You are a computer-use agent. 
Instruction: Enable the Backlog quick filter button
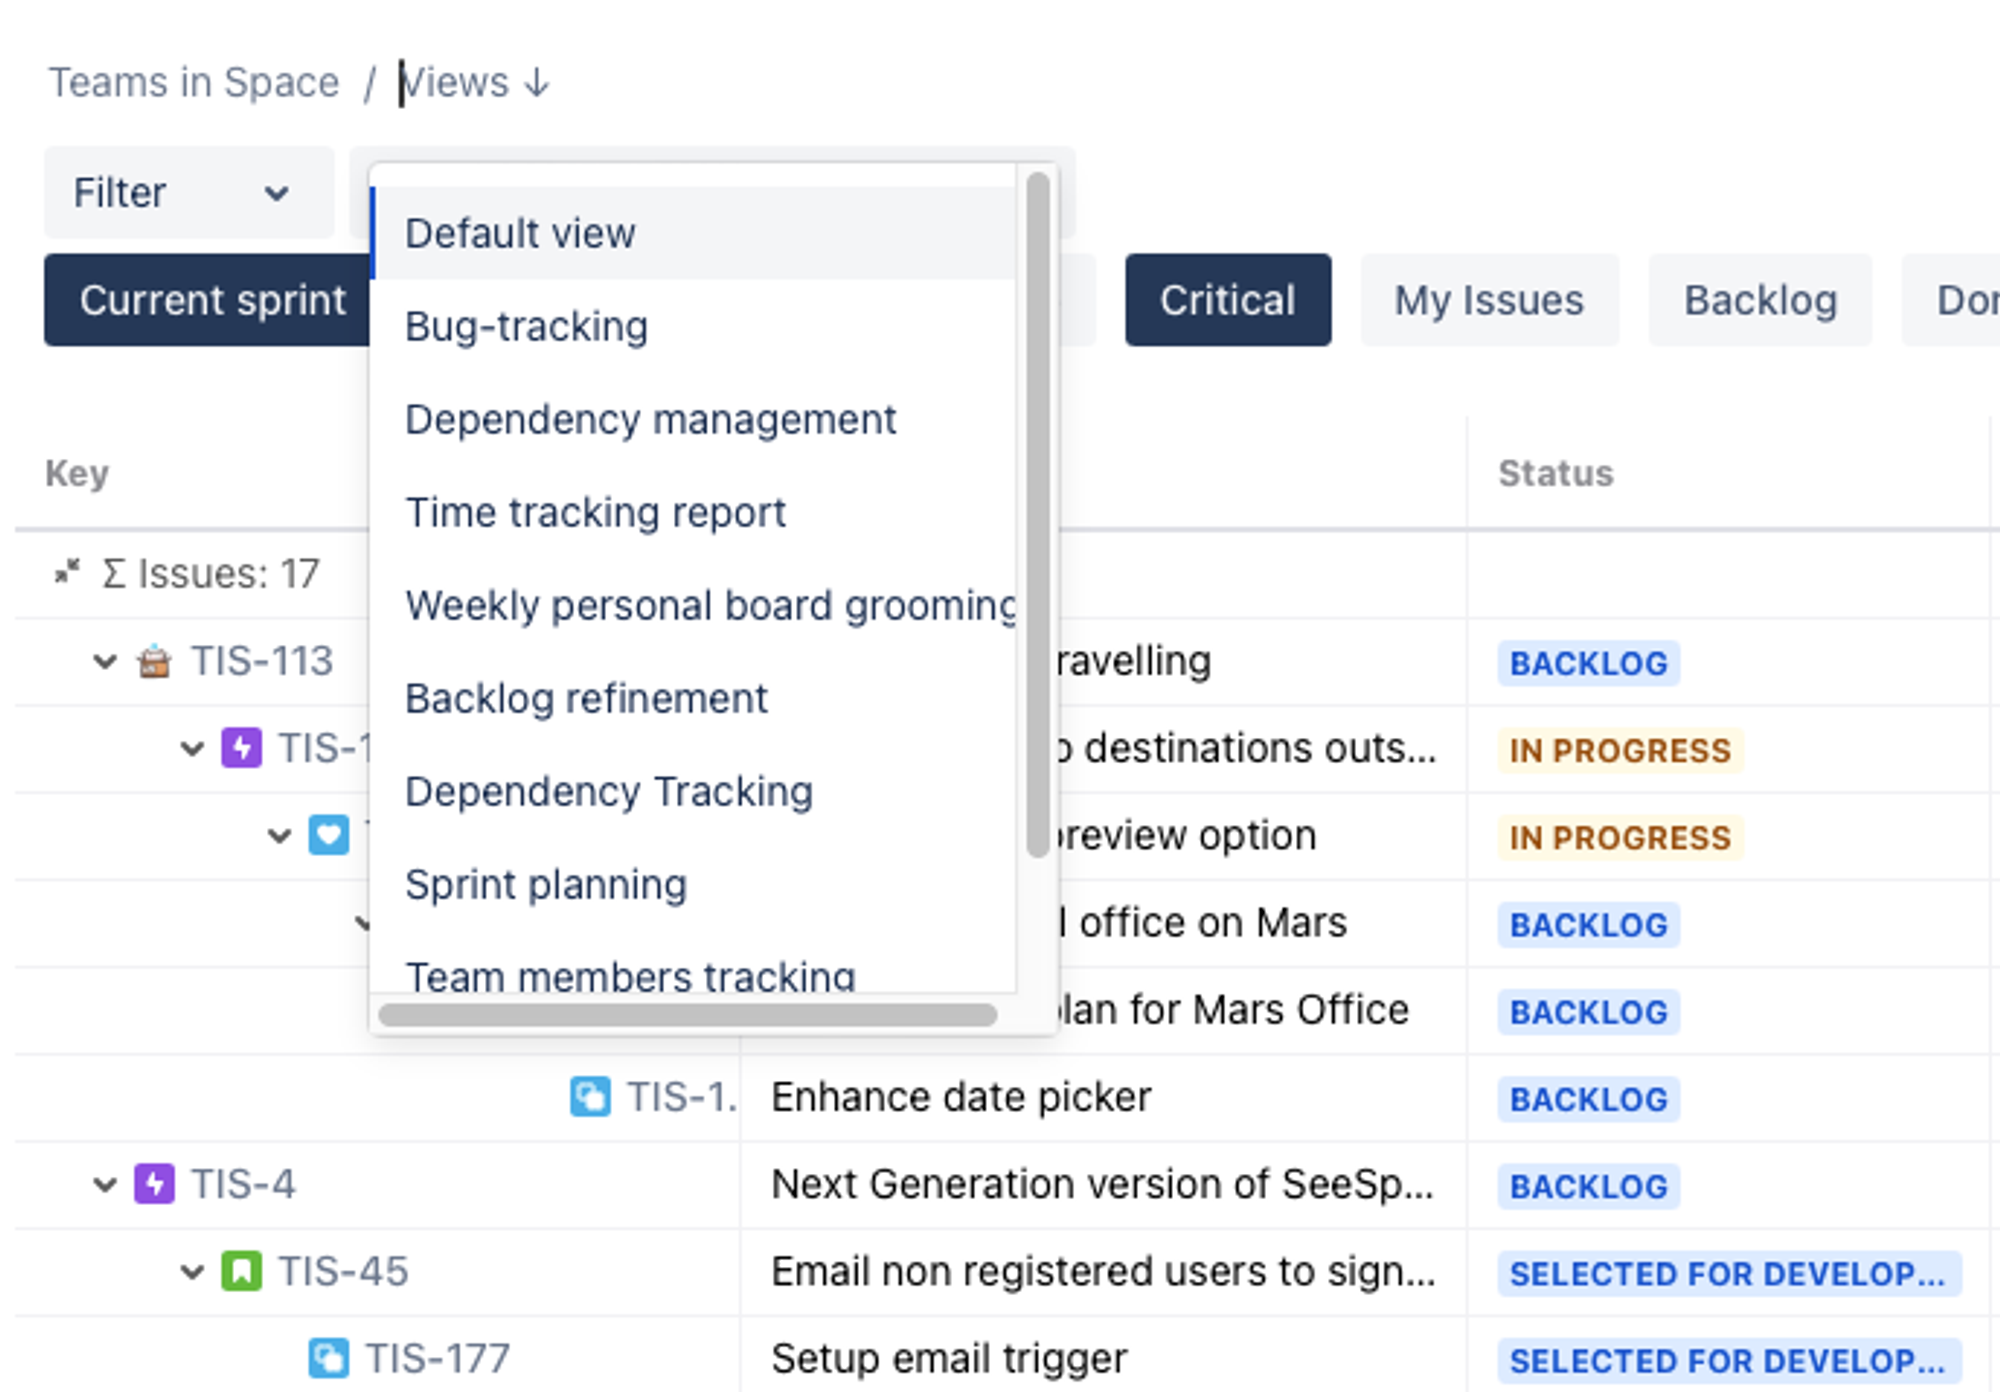tap(1759, 300)
